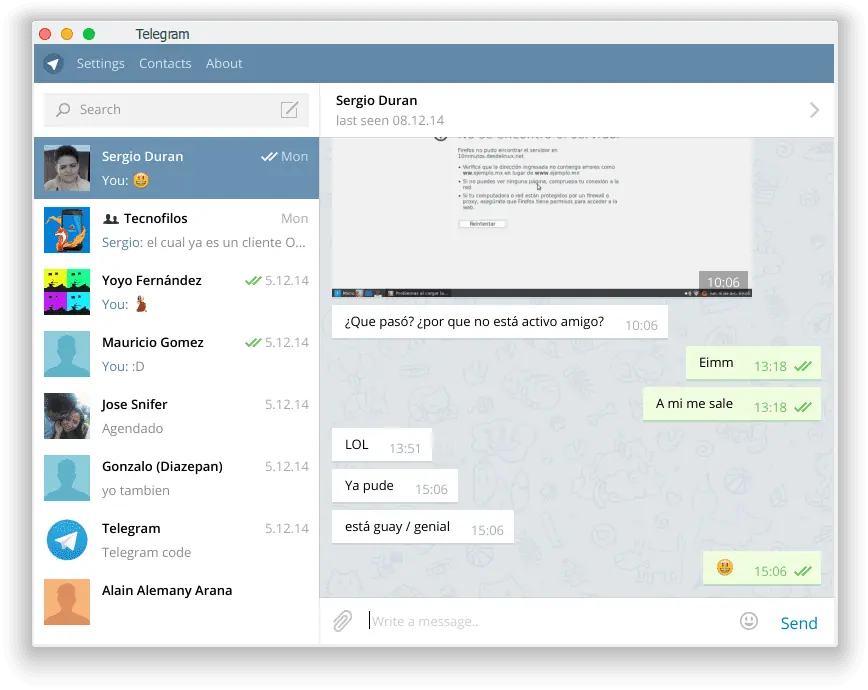Click the group icon beside Tecnofilos
The height and width of the screenshot is (690, 868).
111,219
